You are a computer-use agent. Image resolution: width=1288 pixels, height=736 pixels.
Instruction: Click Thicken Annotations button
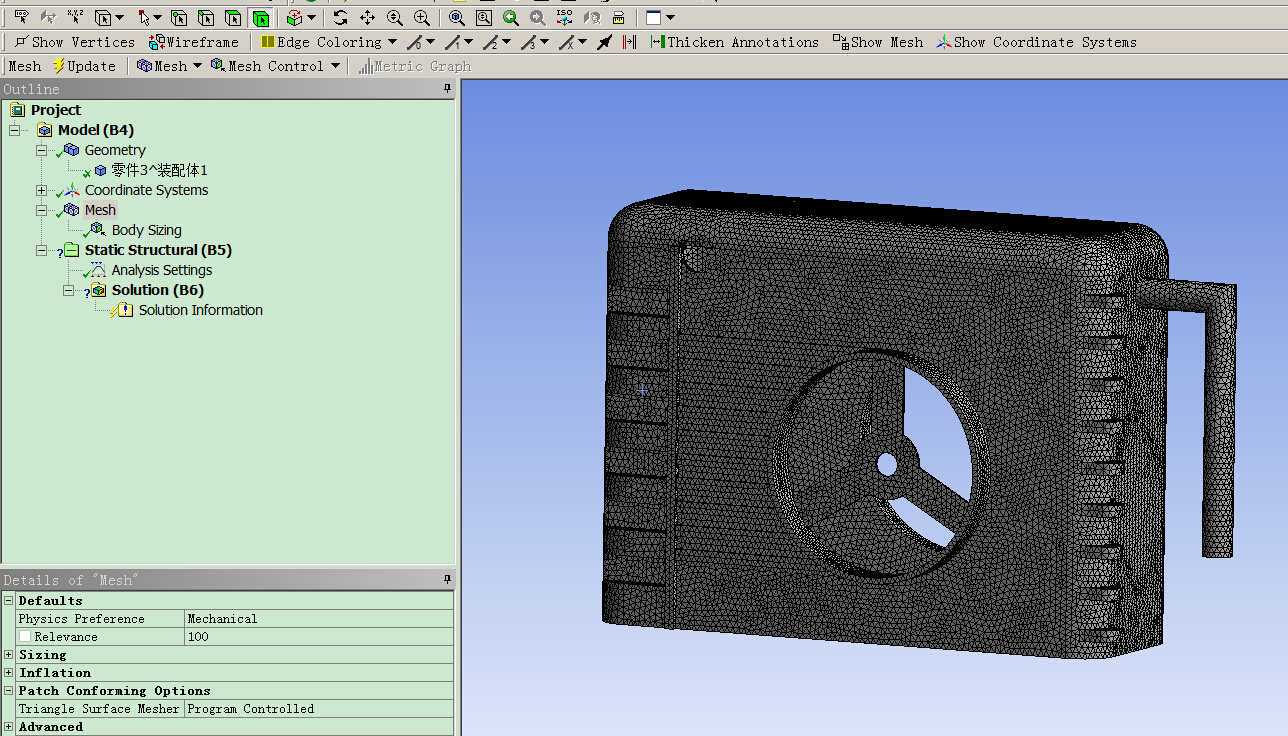click(x=734, y=42)
